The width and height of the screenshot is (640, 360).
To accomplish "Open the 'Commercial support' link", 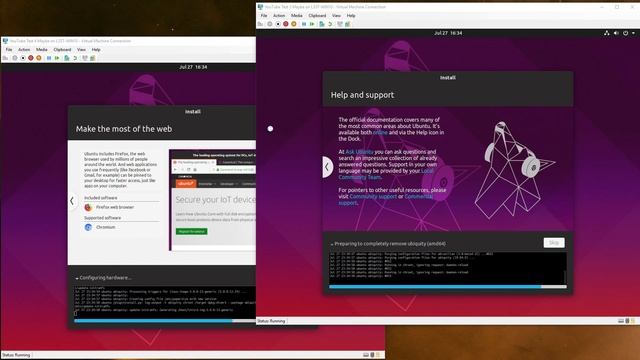I will tap(386, 200).
